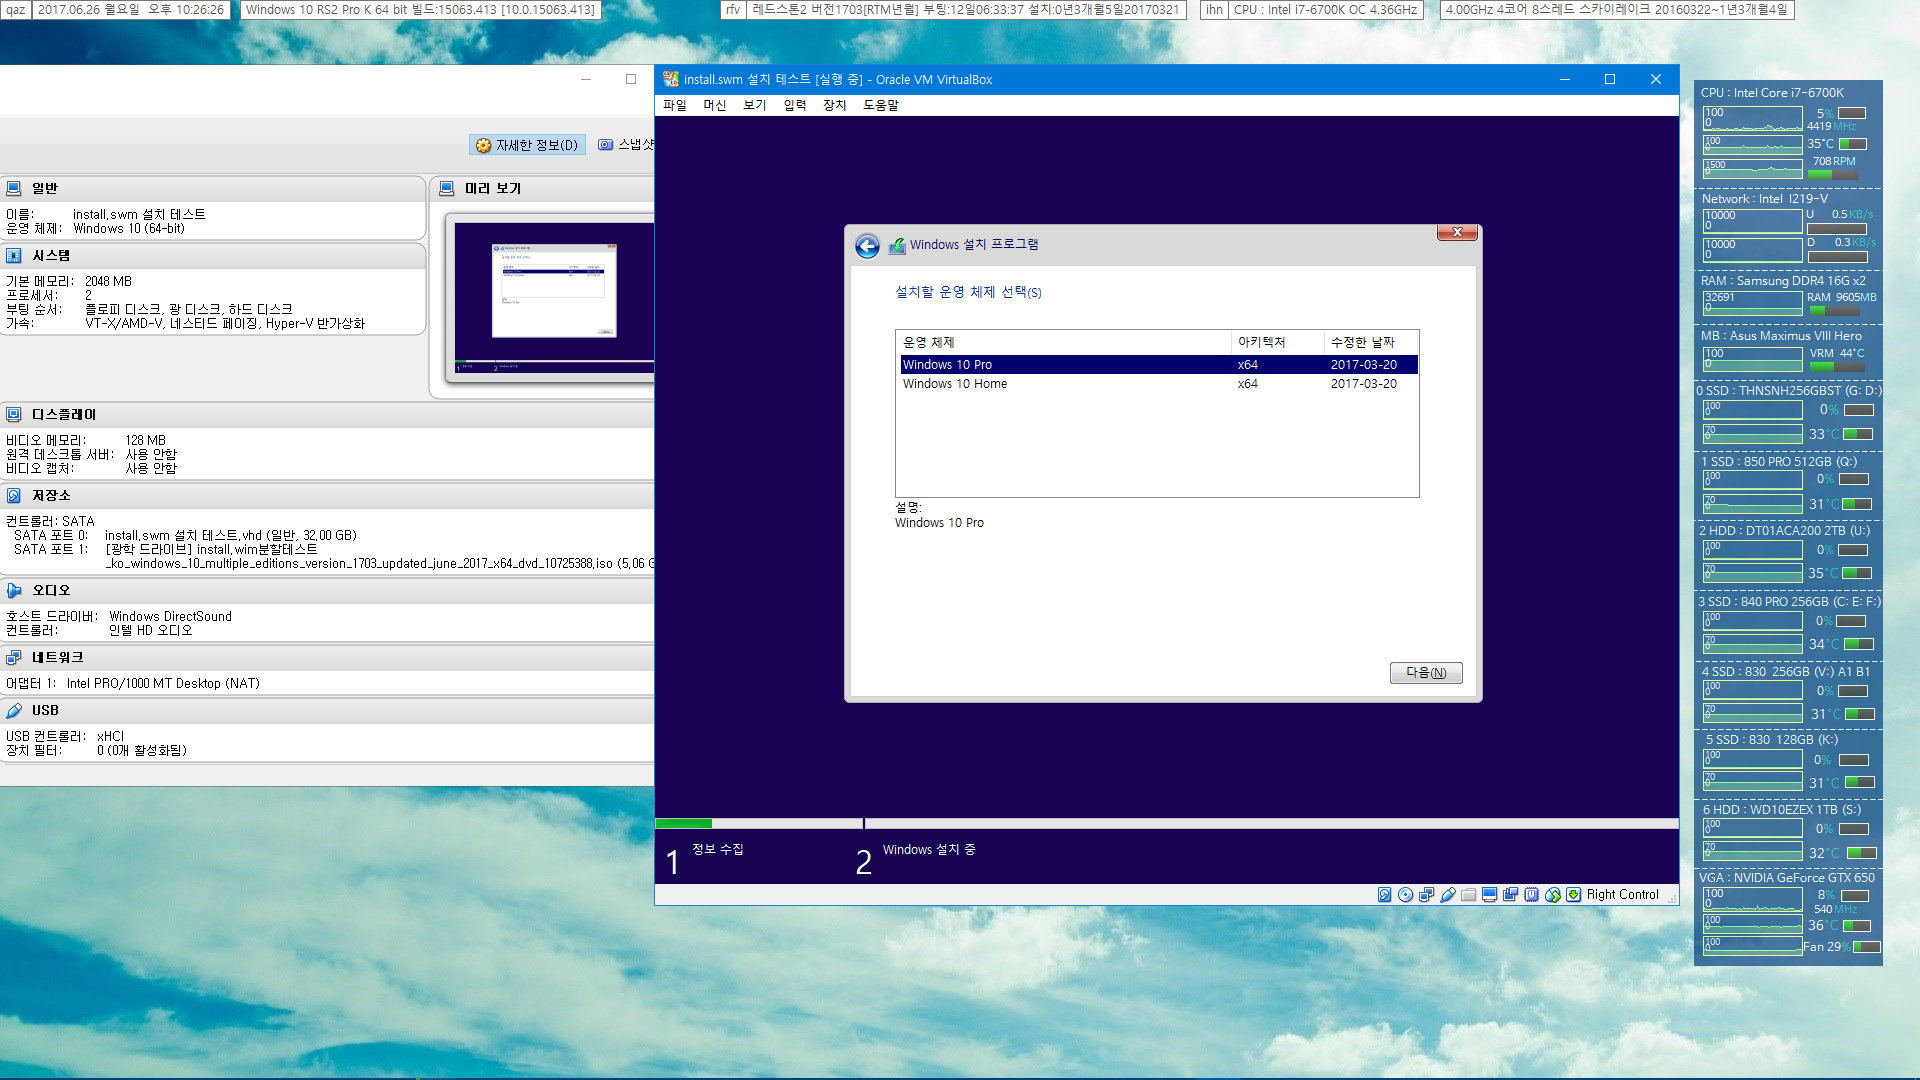Click the 네트워크 section icon
Image resolution: width=1920 pixels, height=1080 pixels.
coord(14,657)
